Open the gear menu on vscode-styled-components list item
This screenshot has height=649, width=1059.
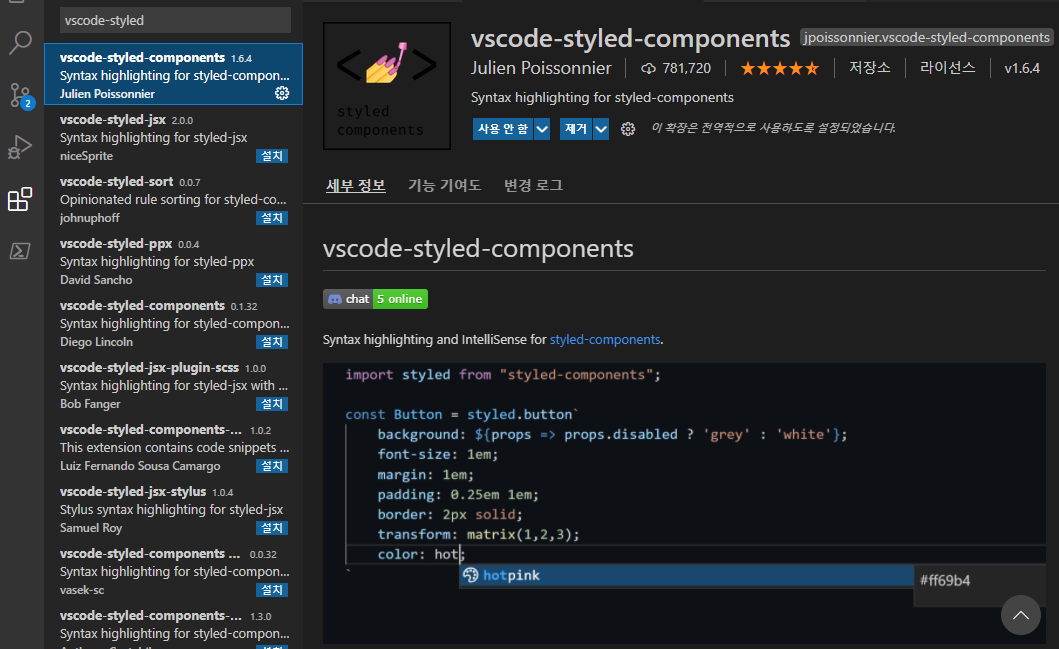tap(281, 92)
